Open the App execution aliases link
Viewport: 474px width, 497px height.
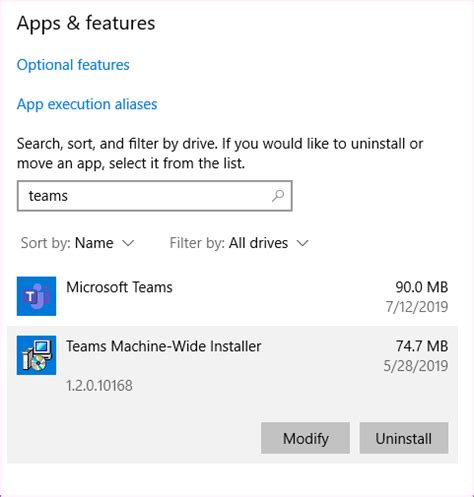(x=87, y=104)
